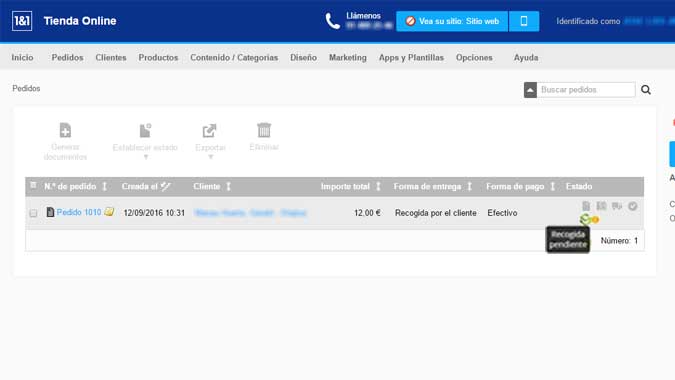
Task: Click Generar documentos icon
Action: (65, 130)
